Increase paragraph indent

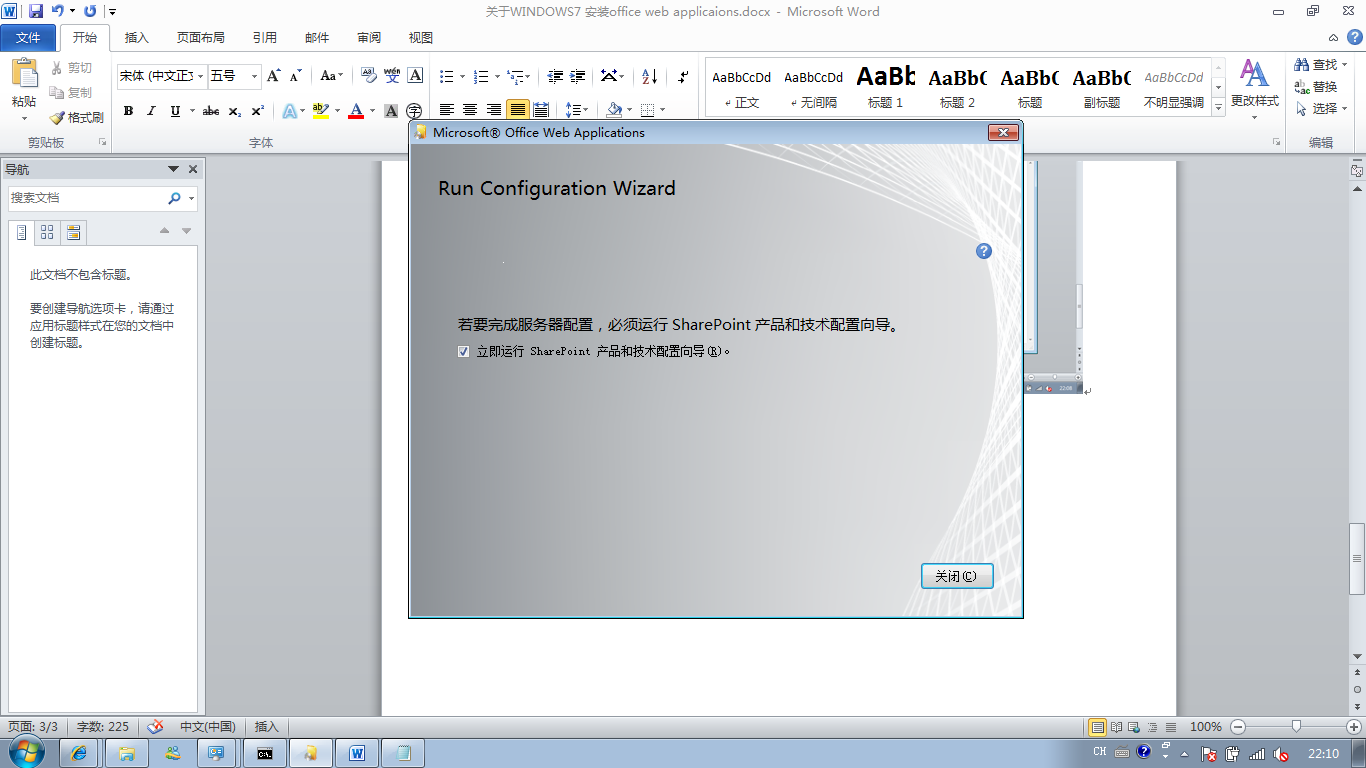578,76
